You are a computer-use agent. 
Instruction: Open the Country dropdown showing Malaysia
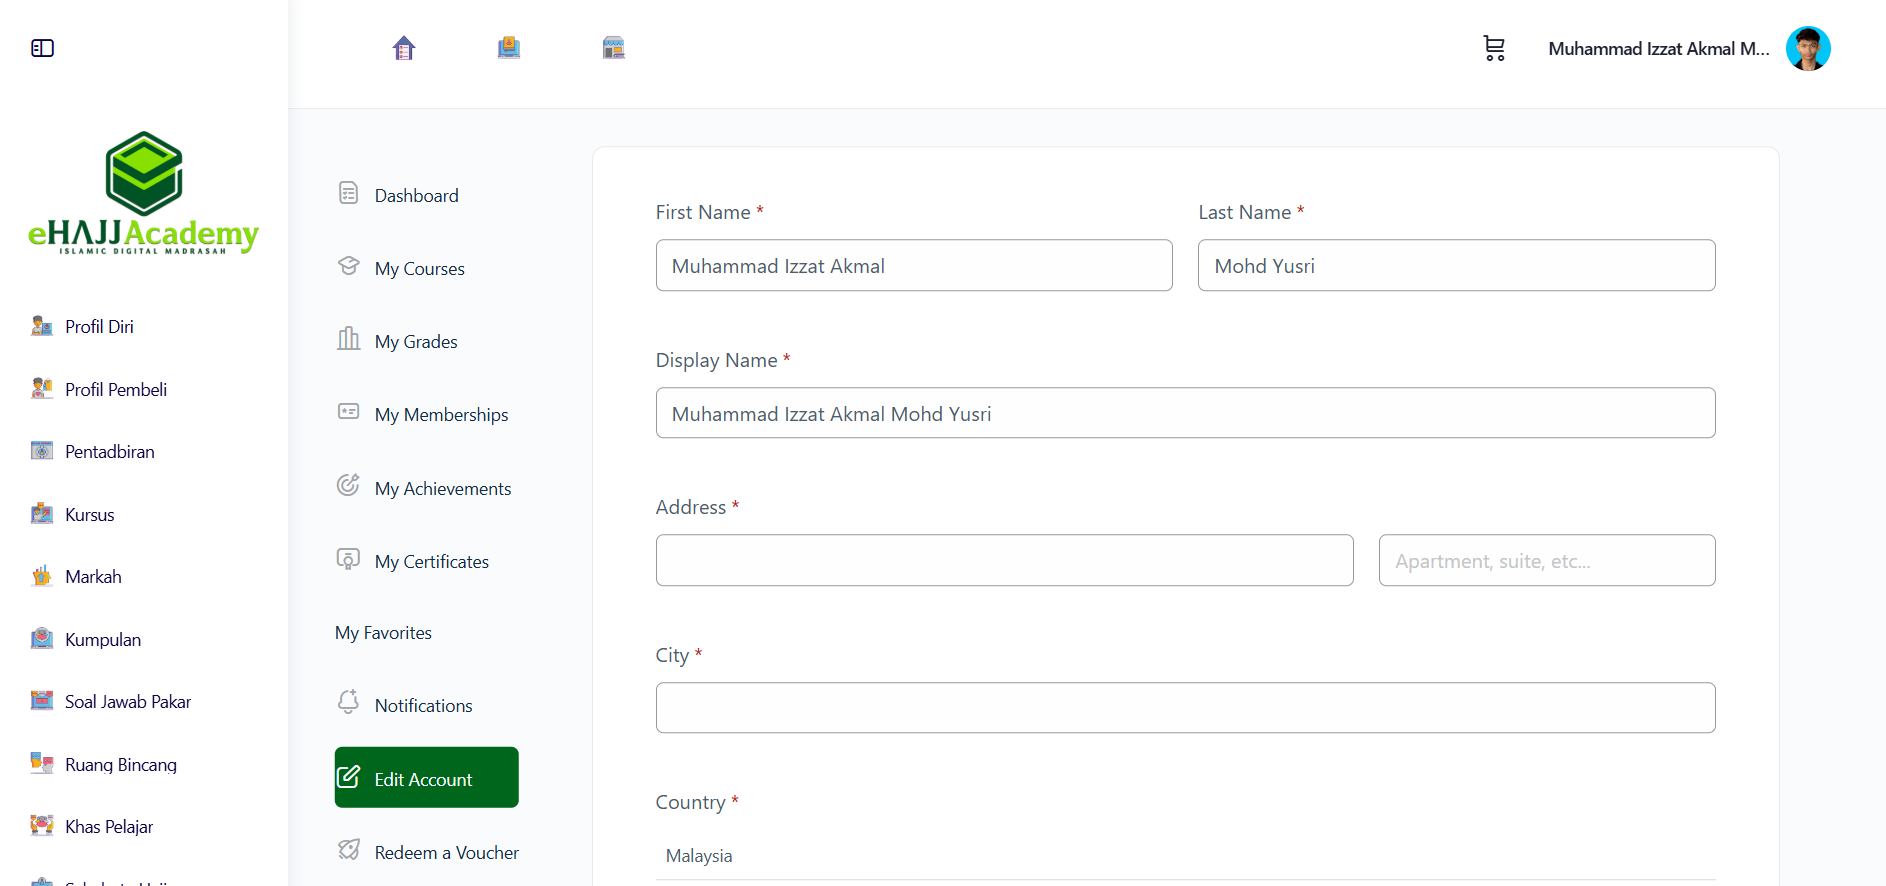(x=1186, y=855)
